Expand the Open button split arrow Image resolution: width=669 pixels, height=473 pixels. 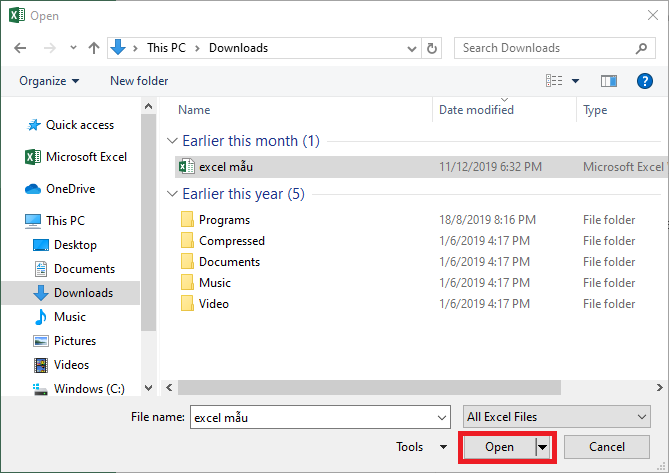pos(543,447)
